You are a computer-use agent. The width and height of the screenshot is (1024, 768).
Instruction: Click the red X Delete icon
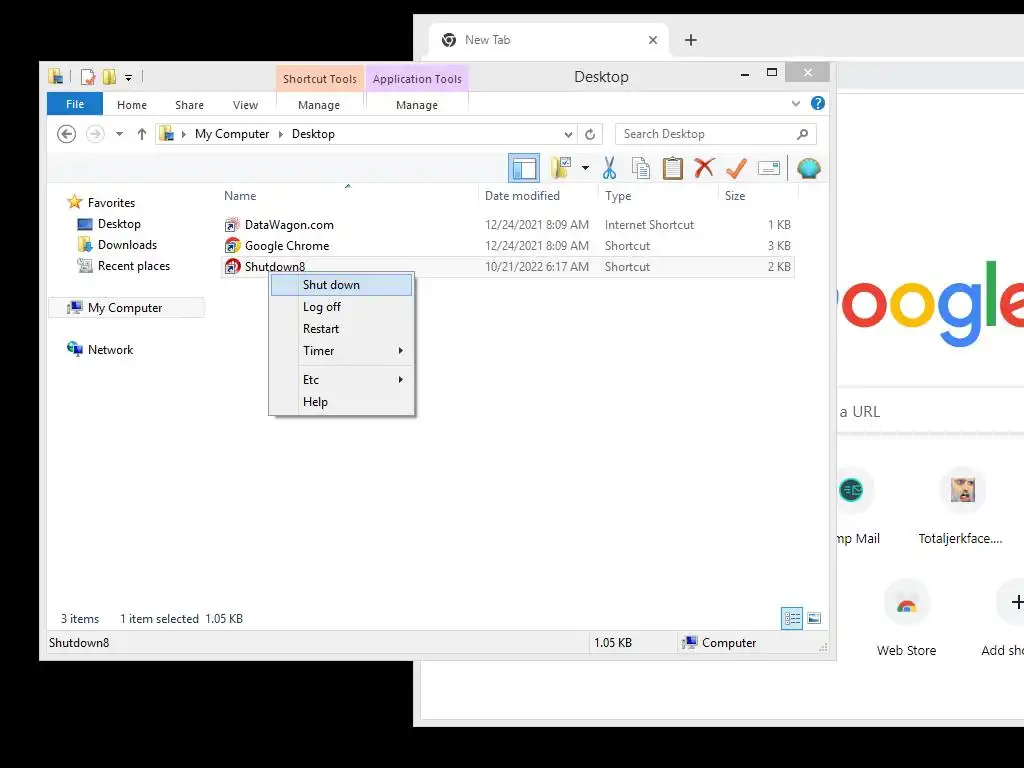click(704, 168)
